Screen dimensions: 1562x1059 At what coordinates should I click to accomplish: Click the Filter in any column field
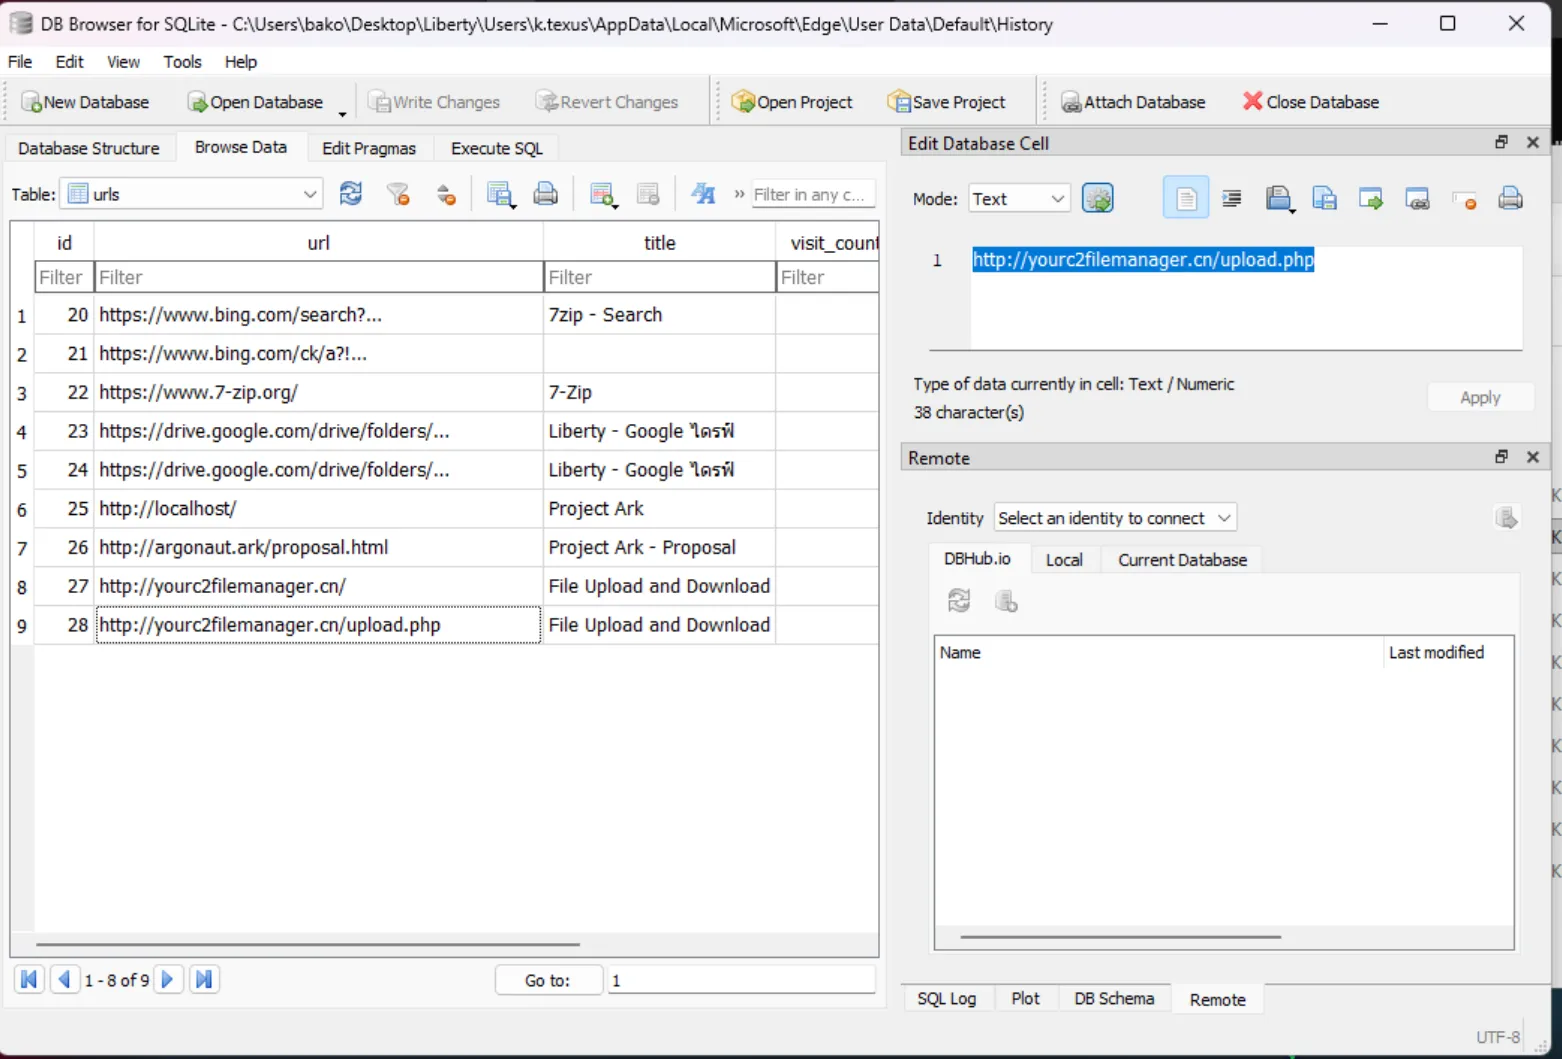[x=813, y=194]
